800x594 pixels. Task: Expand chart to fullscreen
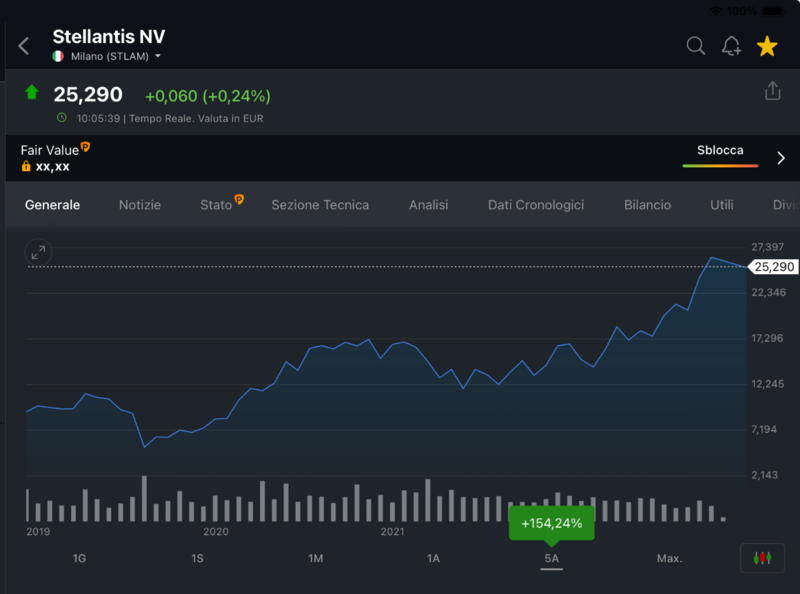(x=38, y=252)
